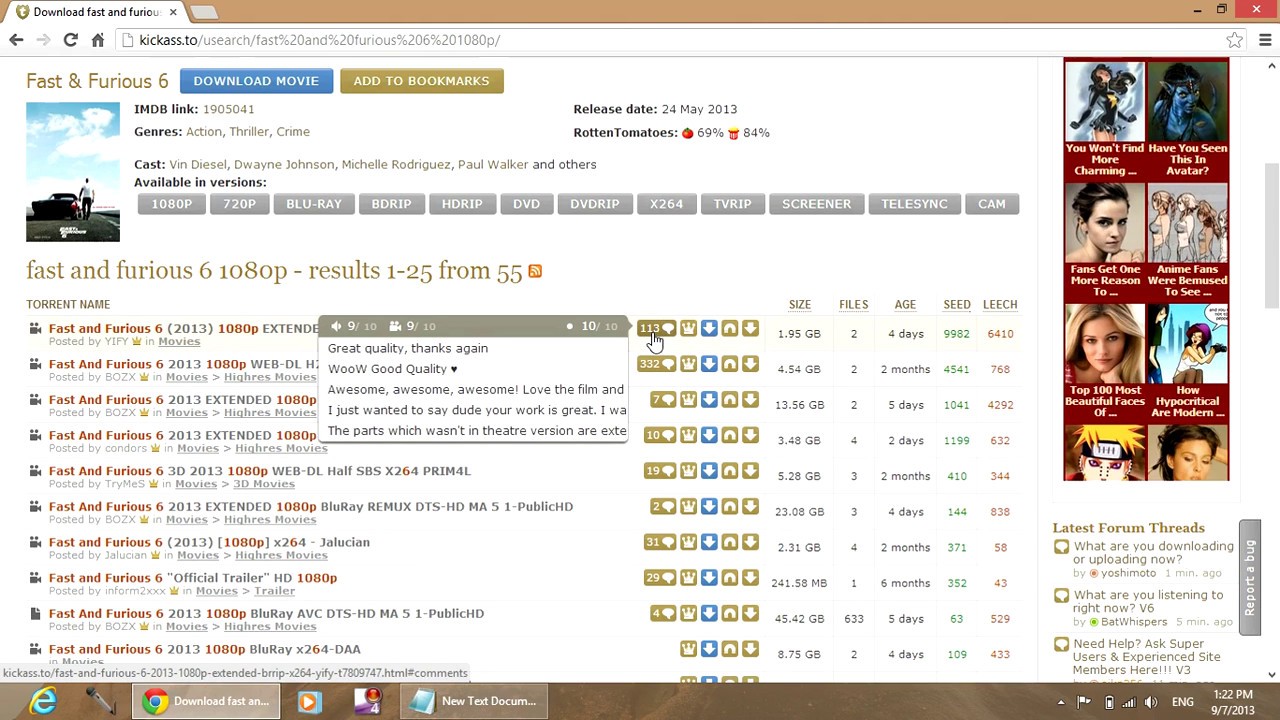Open the media player taskbar icon

tap(308, 701)
